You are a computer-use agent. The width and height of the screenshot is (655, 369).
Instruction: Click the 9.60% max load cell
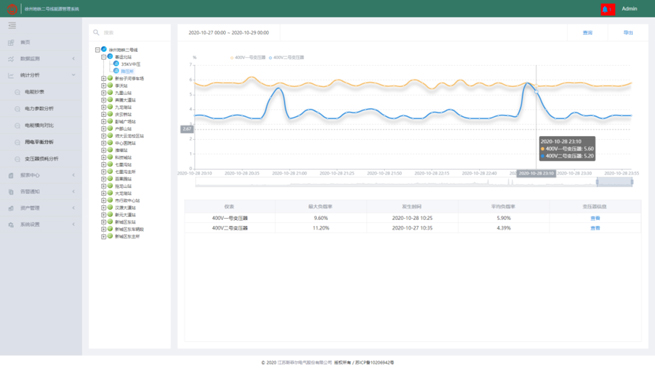click(321, 218)
